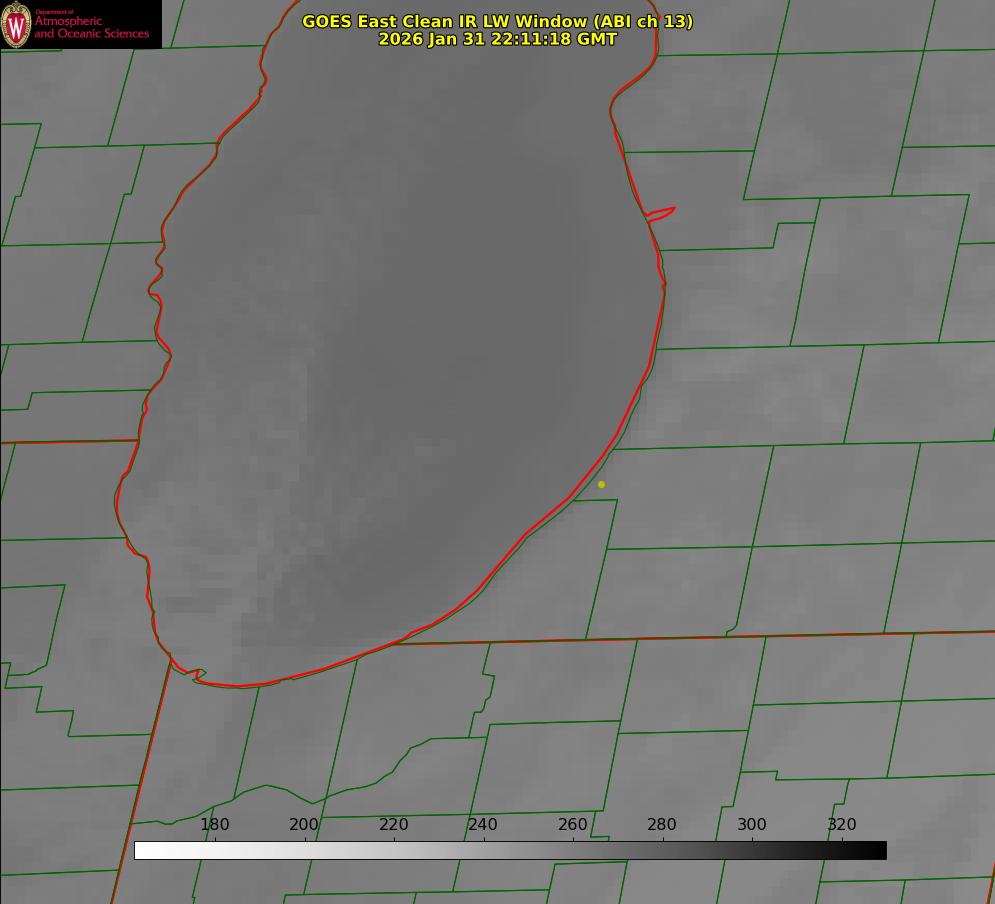Click the 260 colorbar label
Viewport: 995px width, 904px height.
click(x=572, y=824)
